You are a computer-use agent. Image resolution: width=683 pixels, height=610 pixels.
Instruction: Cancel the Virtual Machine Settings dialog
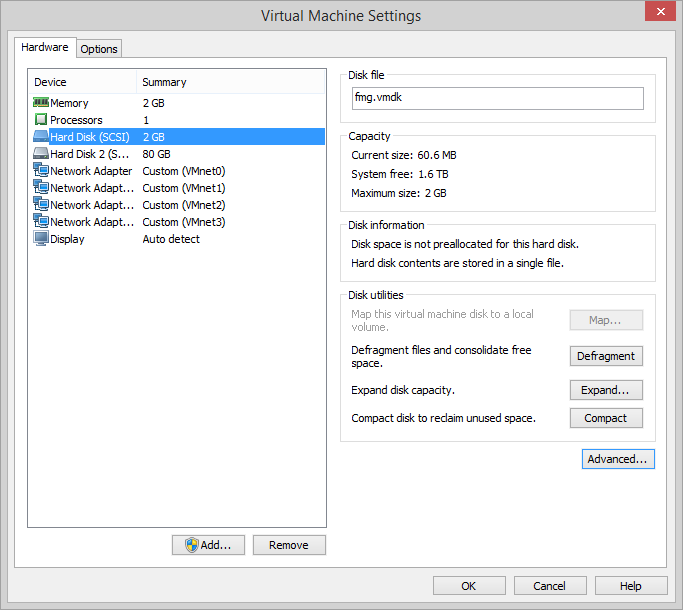coord(550,586)
